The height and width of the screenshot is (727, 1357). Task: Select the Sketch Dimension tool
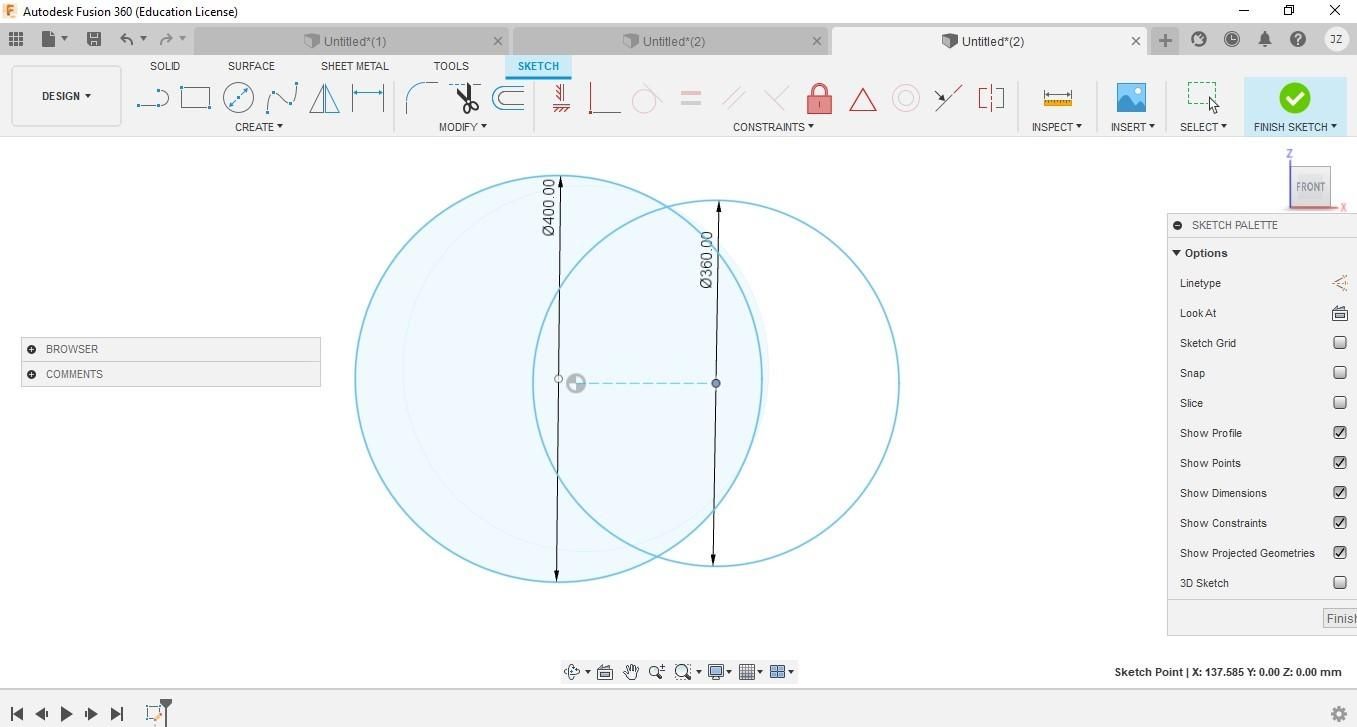pos(368,98)
